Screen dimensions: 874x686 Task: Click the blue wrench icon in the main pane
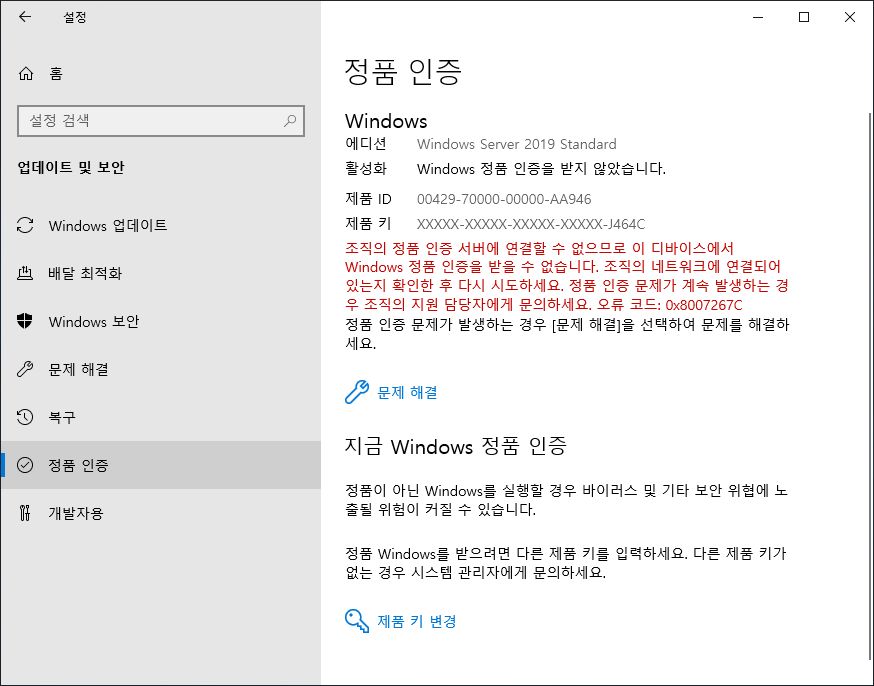point(357,392)
